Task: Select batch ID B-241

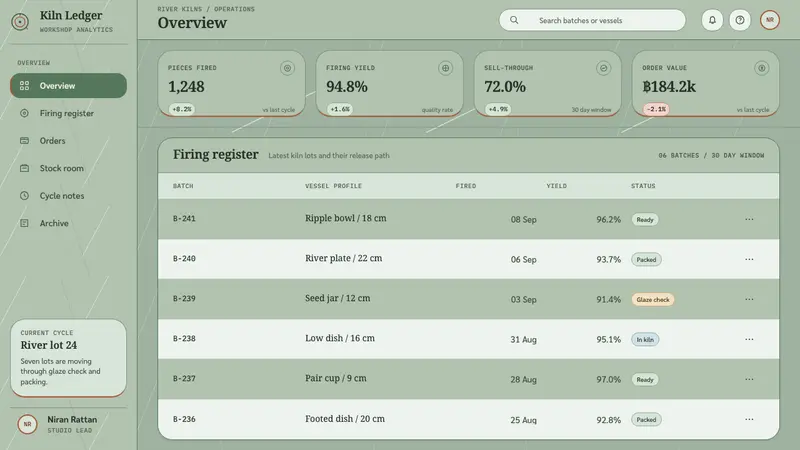Action: pos(184,219)
